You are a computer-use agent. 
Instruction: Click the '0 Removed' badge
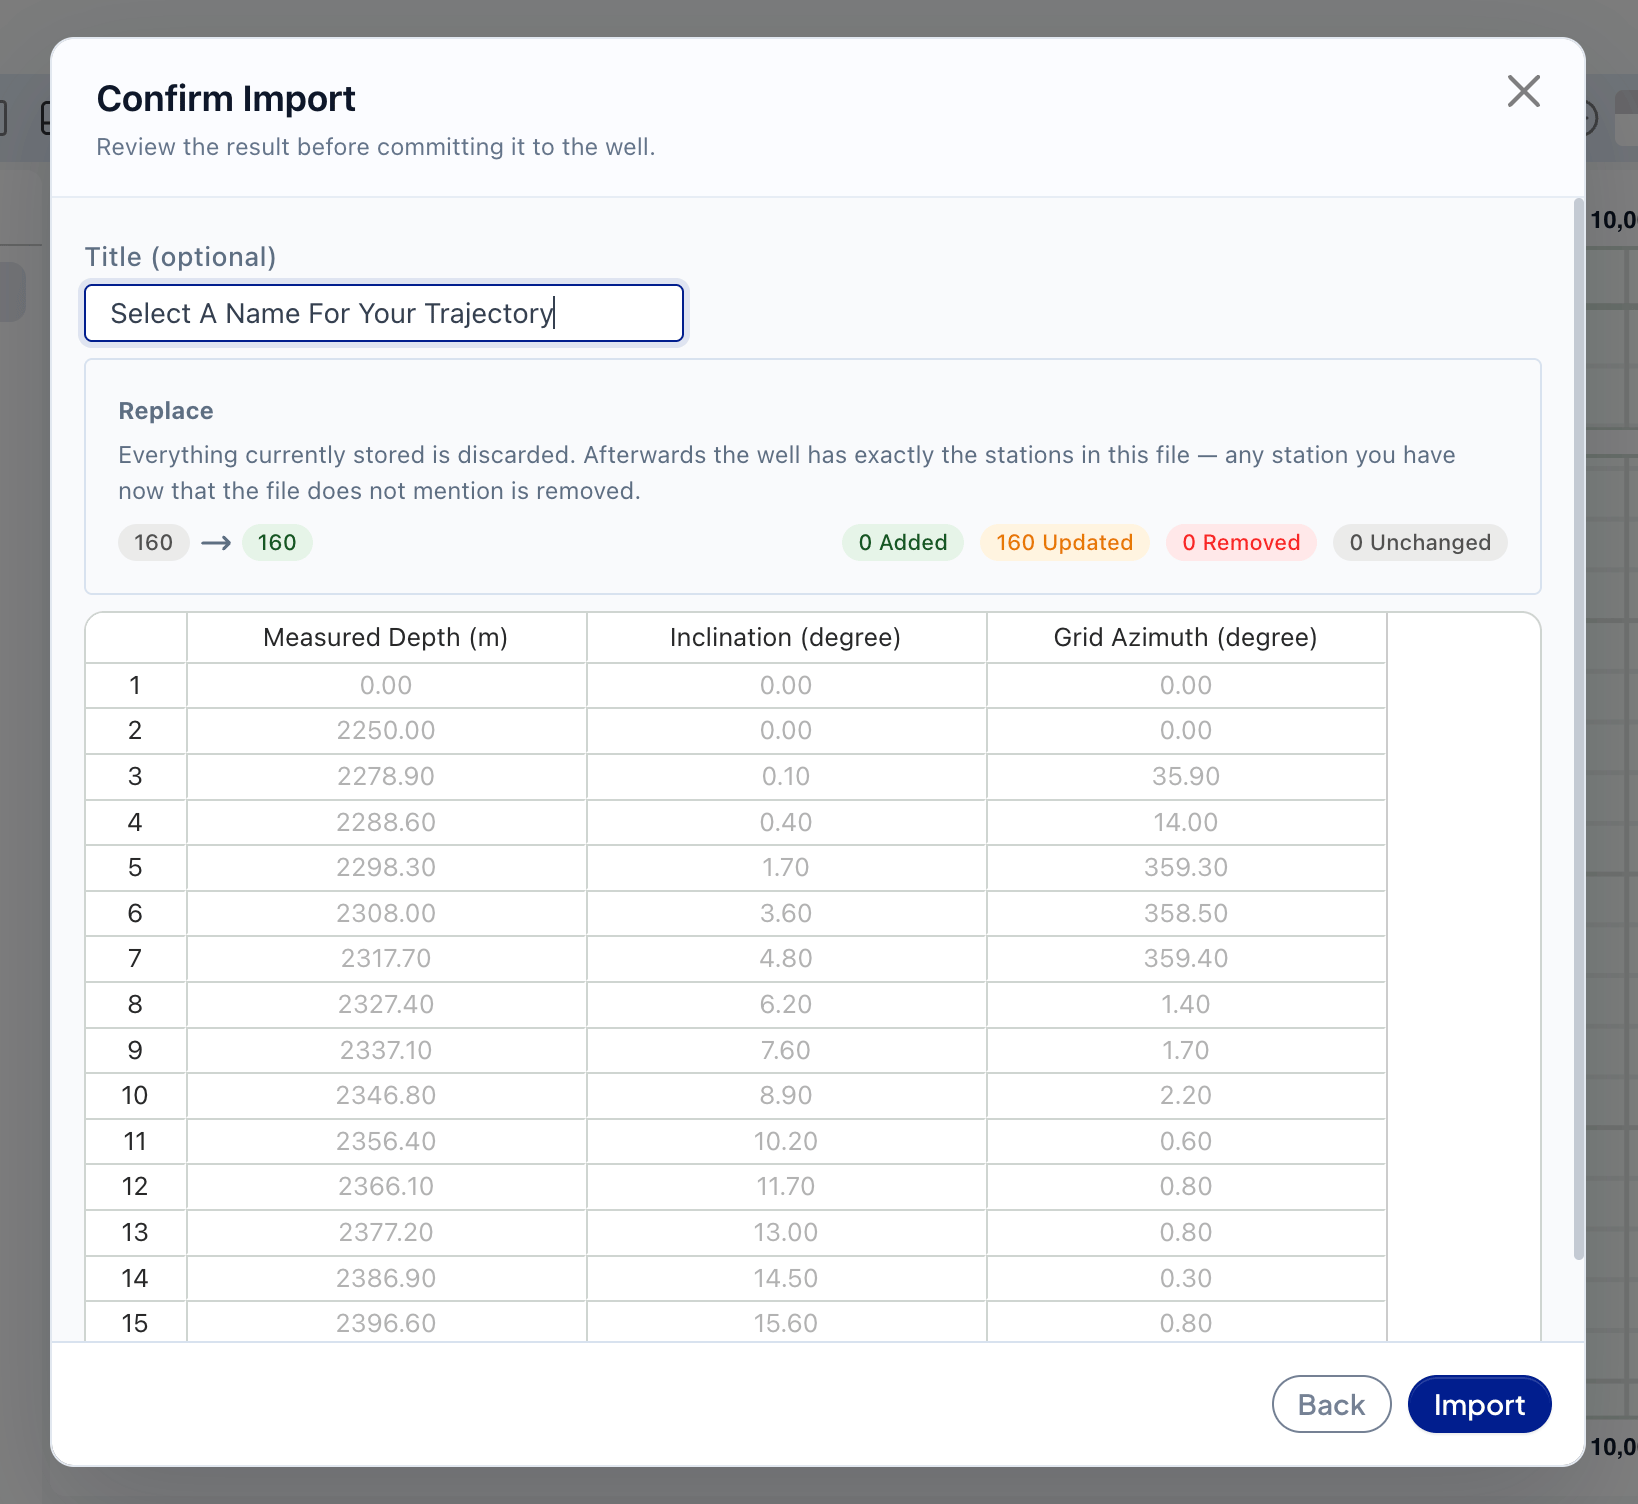click(x=1241, y=542)
